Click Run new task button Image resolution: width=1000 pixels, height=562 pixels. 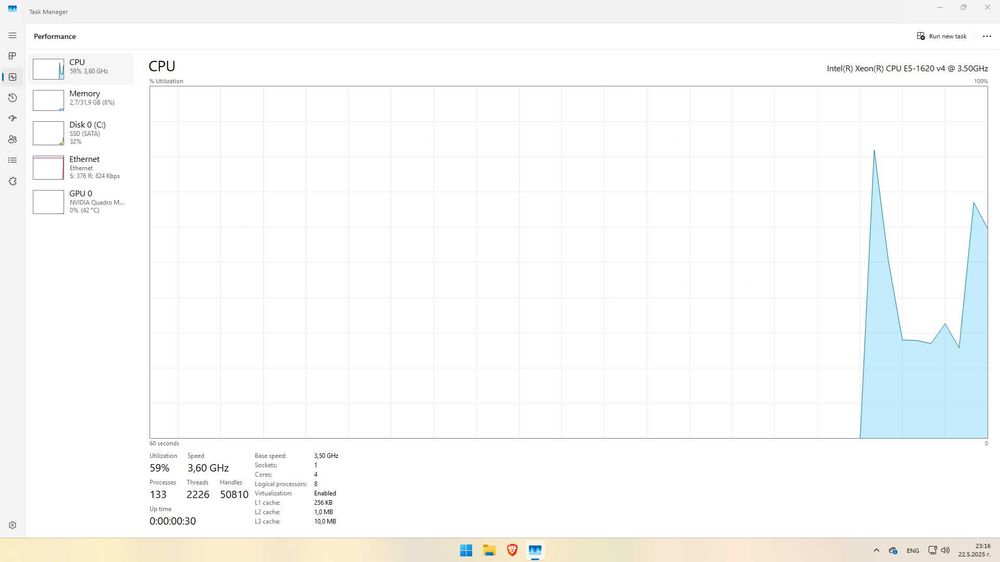point(941,36)
